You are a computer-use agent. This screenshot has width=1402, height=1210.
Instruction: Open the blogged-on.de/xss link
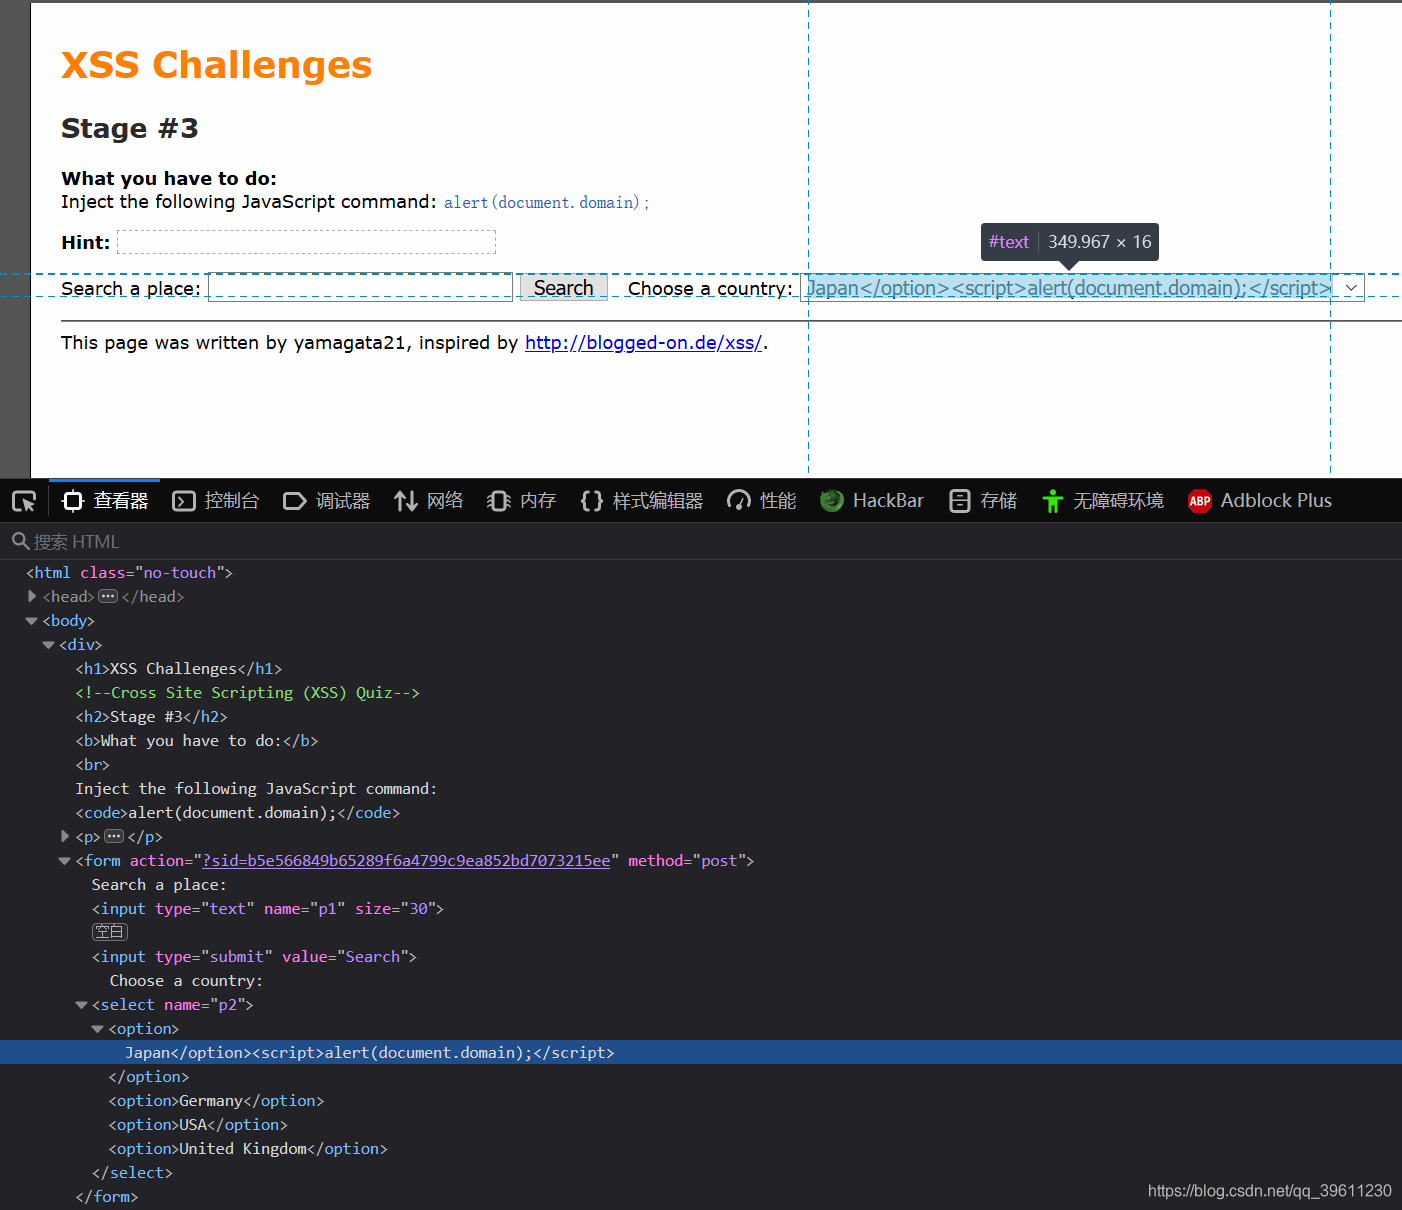pos(644,343)
